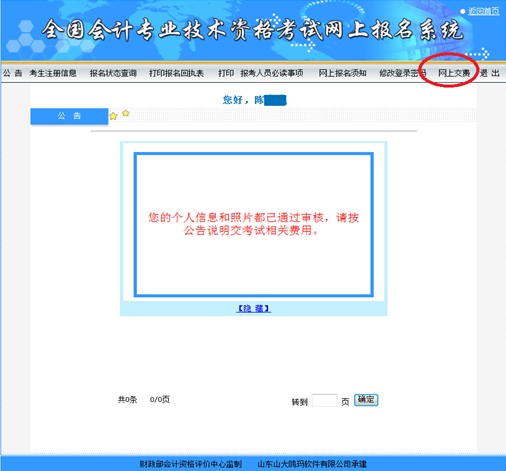Click the 确定 page jump button
The width and height of the screenshot is (506, 471).
coord(366,400)
